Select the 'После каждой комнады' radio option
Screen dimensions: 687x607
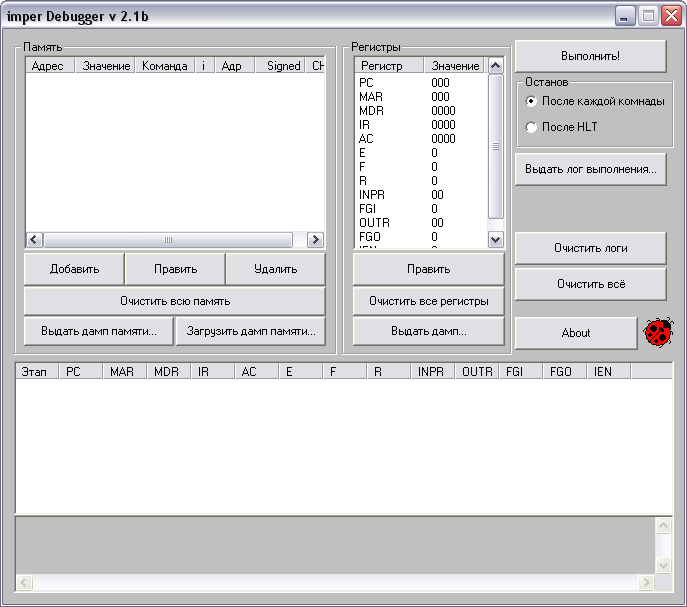tap(531, 101)
